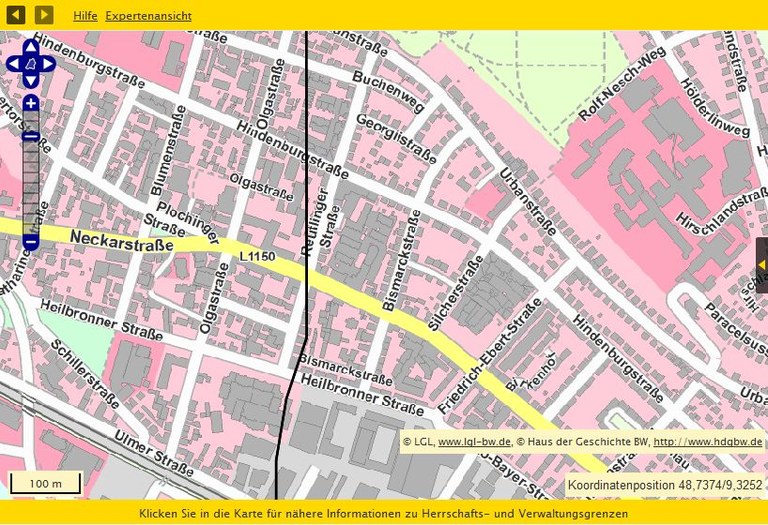
Task: Reset map view with the center pan icon
Action: coord(31,65)
